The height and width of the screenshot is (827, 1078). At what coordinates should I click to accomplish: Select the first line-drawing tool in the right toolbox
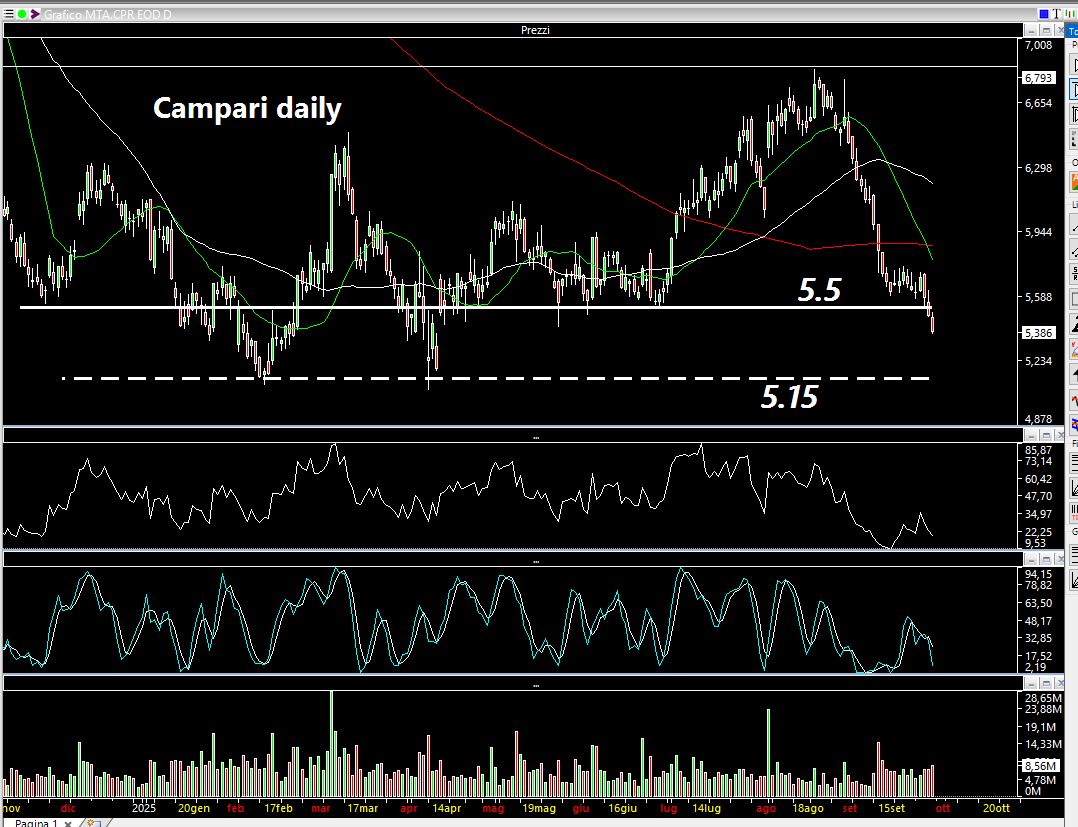coord(1074,226)
